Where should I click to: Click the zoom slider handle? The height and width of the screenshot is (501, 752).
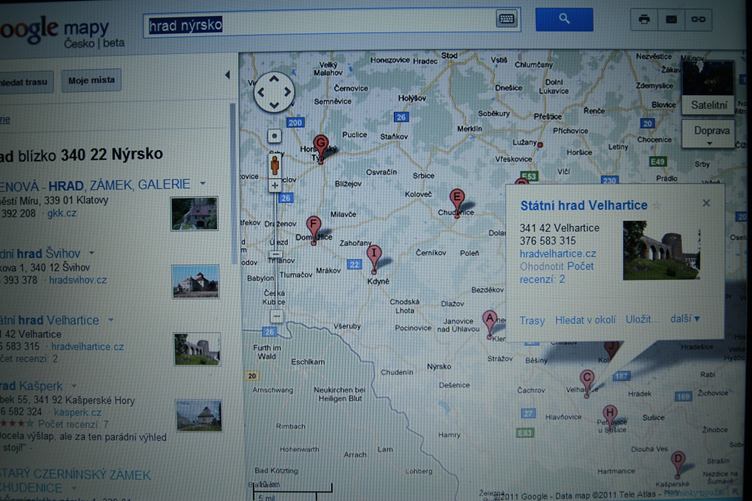click(x=275, y=255)
